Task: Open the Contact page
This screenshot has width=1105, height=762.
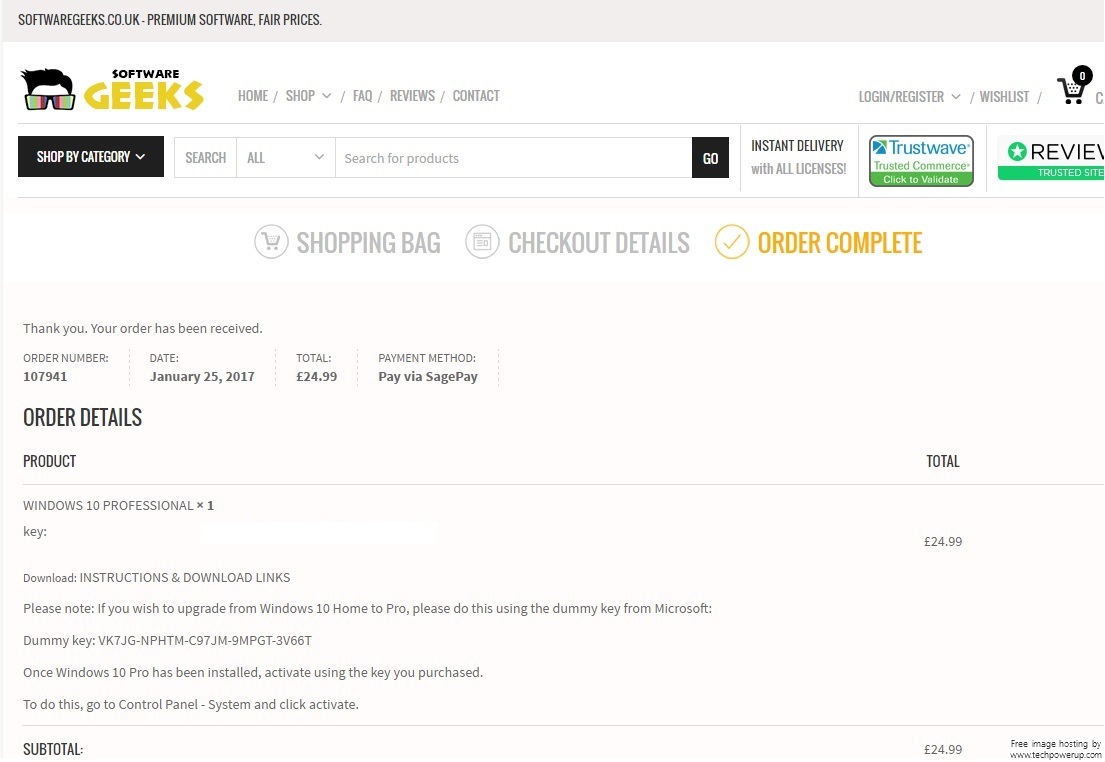Action: [476, 96]
